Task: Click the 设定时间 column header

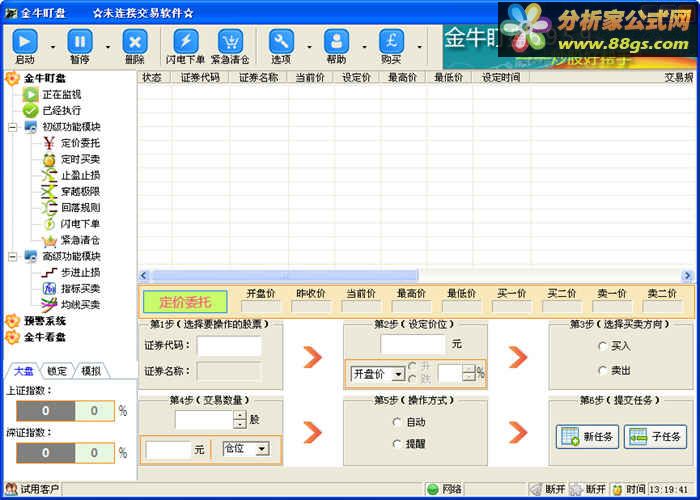Action: pyautogui.click(x=501, y=77)
